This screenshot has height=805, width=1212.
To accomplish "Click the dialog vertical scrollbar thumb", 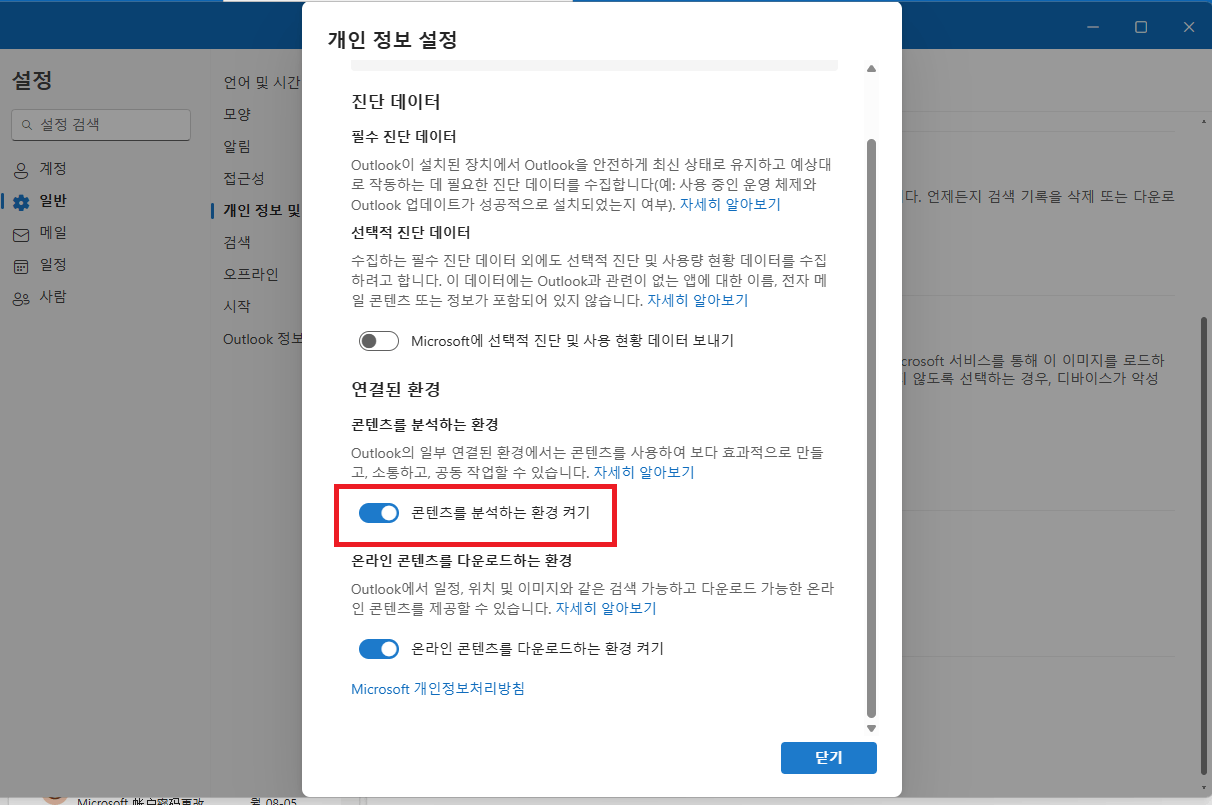I will 871,428.
